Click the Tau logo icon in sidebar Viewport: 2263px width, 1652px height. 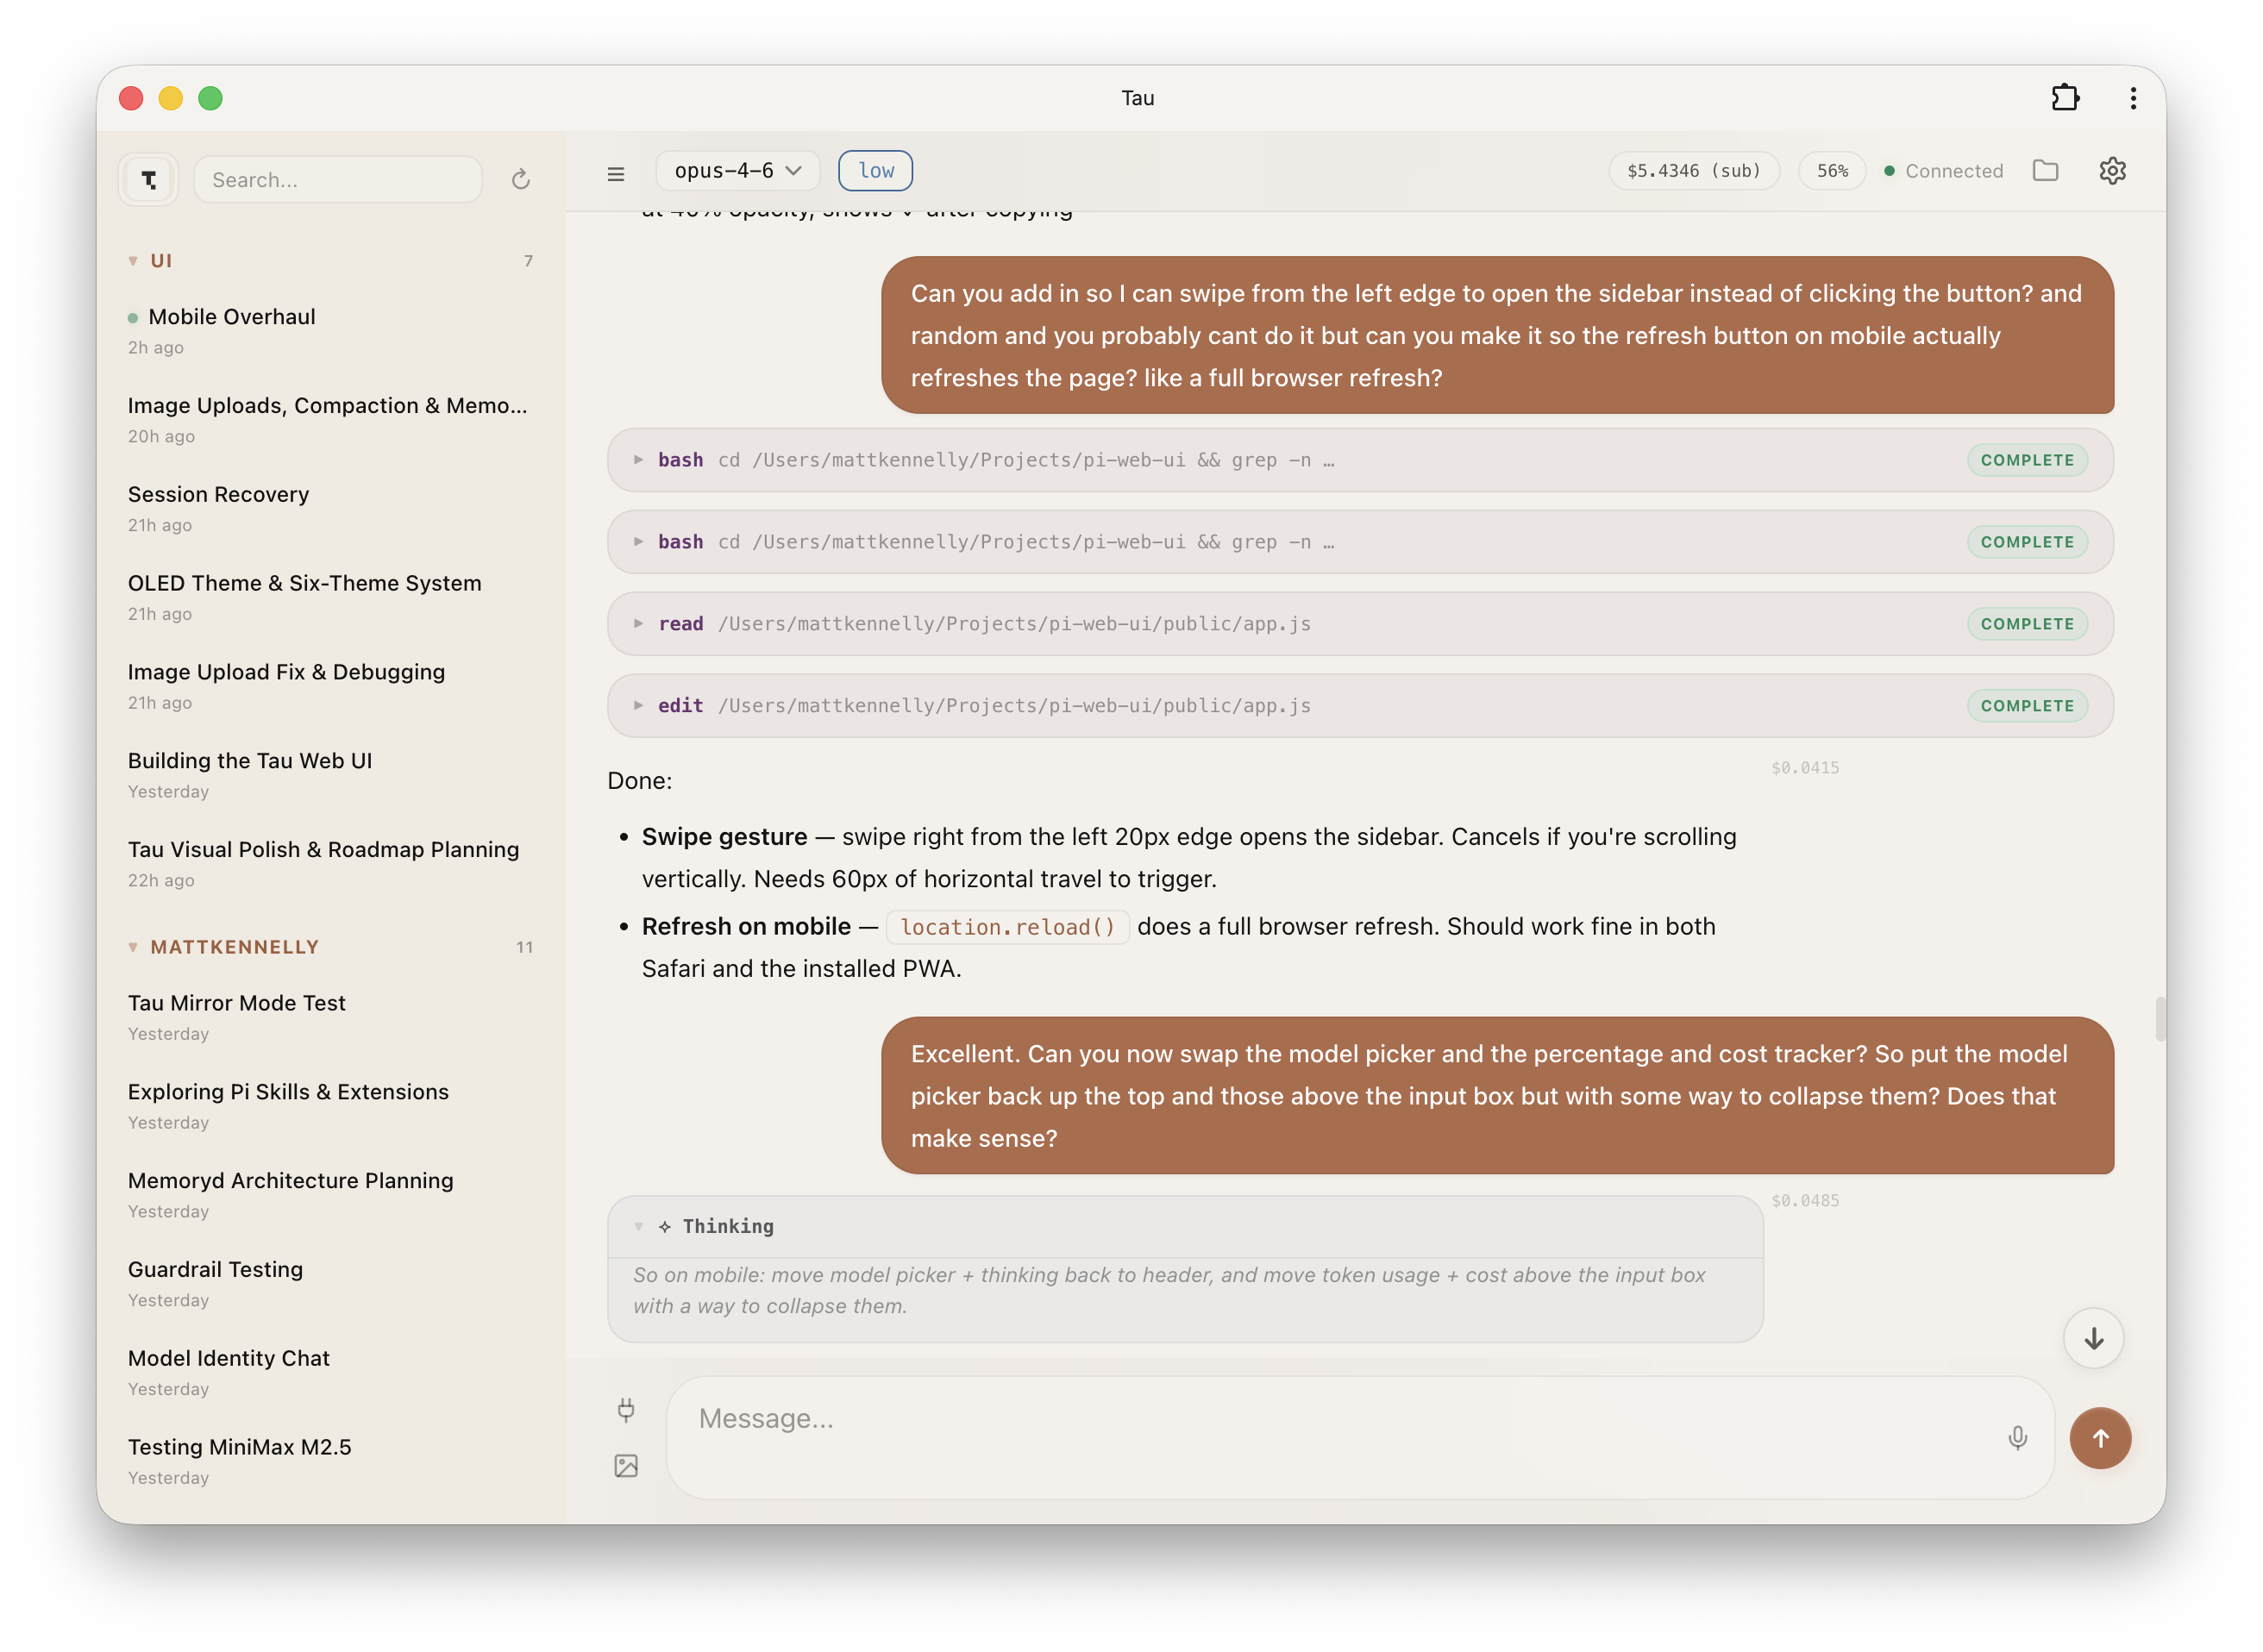149,180
